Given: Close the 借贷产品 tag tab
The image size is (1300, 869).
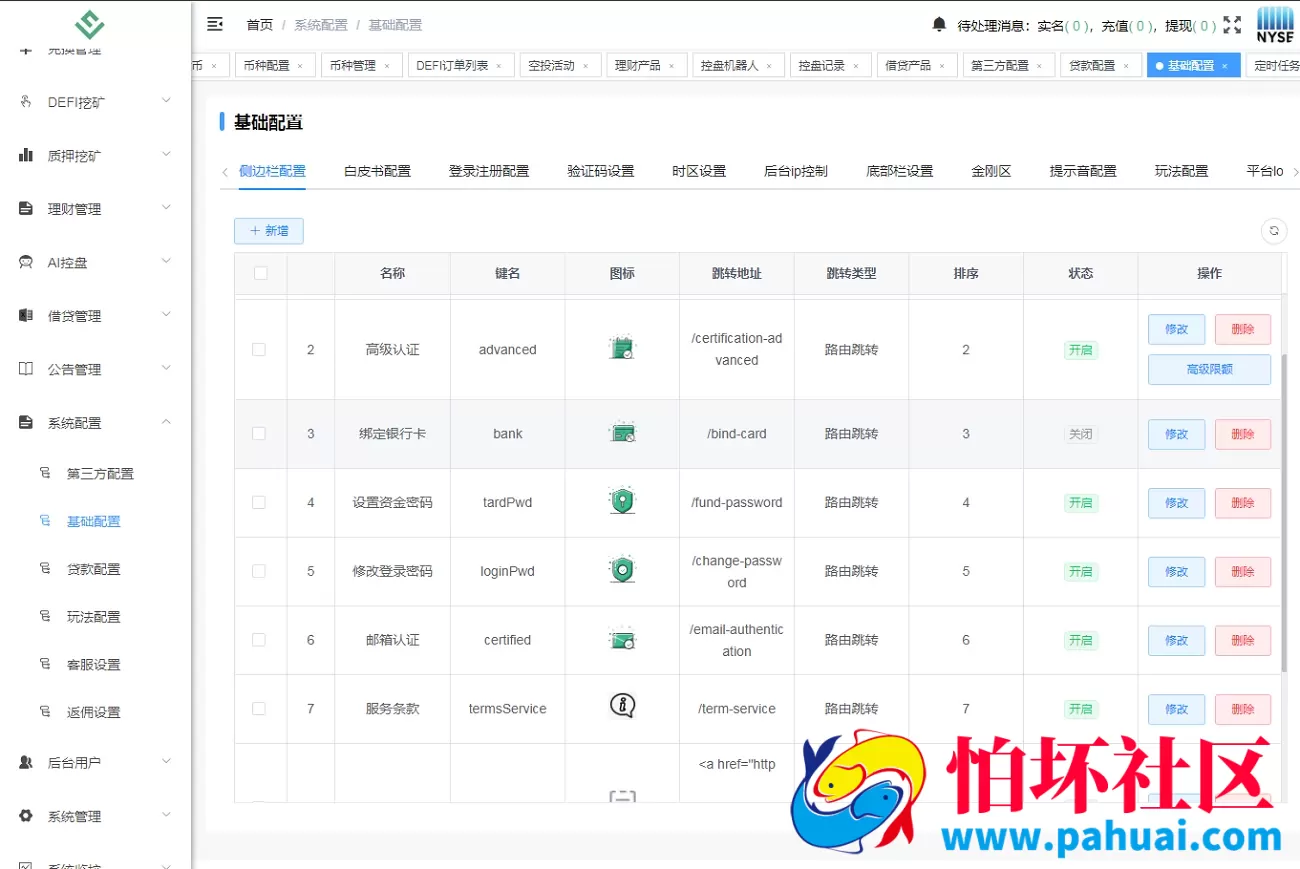Looking at the screenshot, I should coord(941,66).
